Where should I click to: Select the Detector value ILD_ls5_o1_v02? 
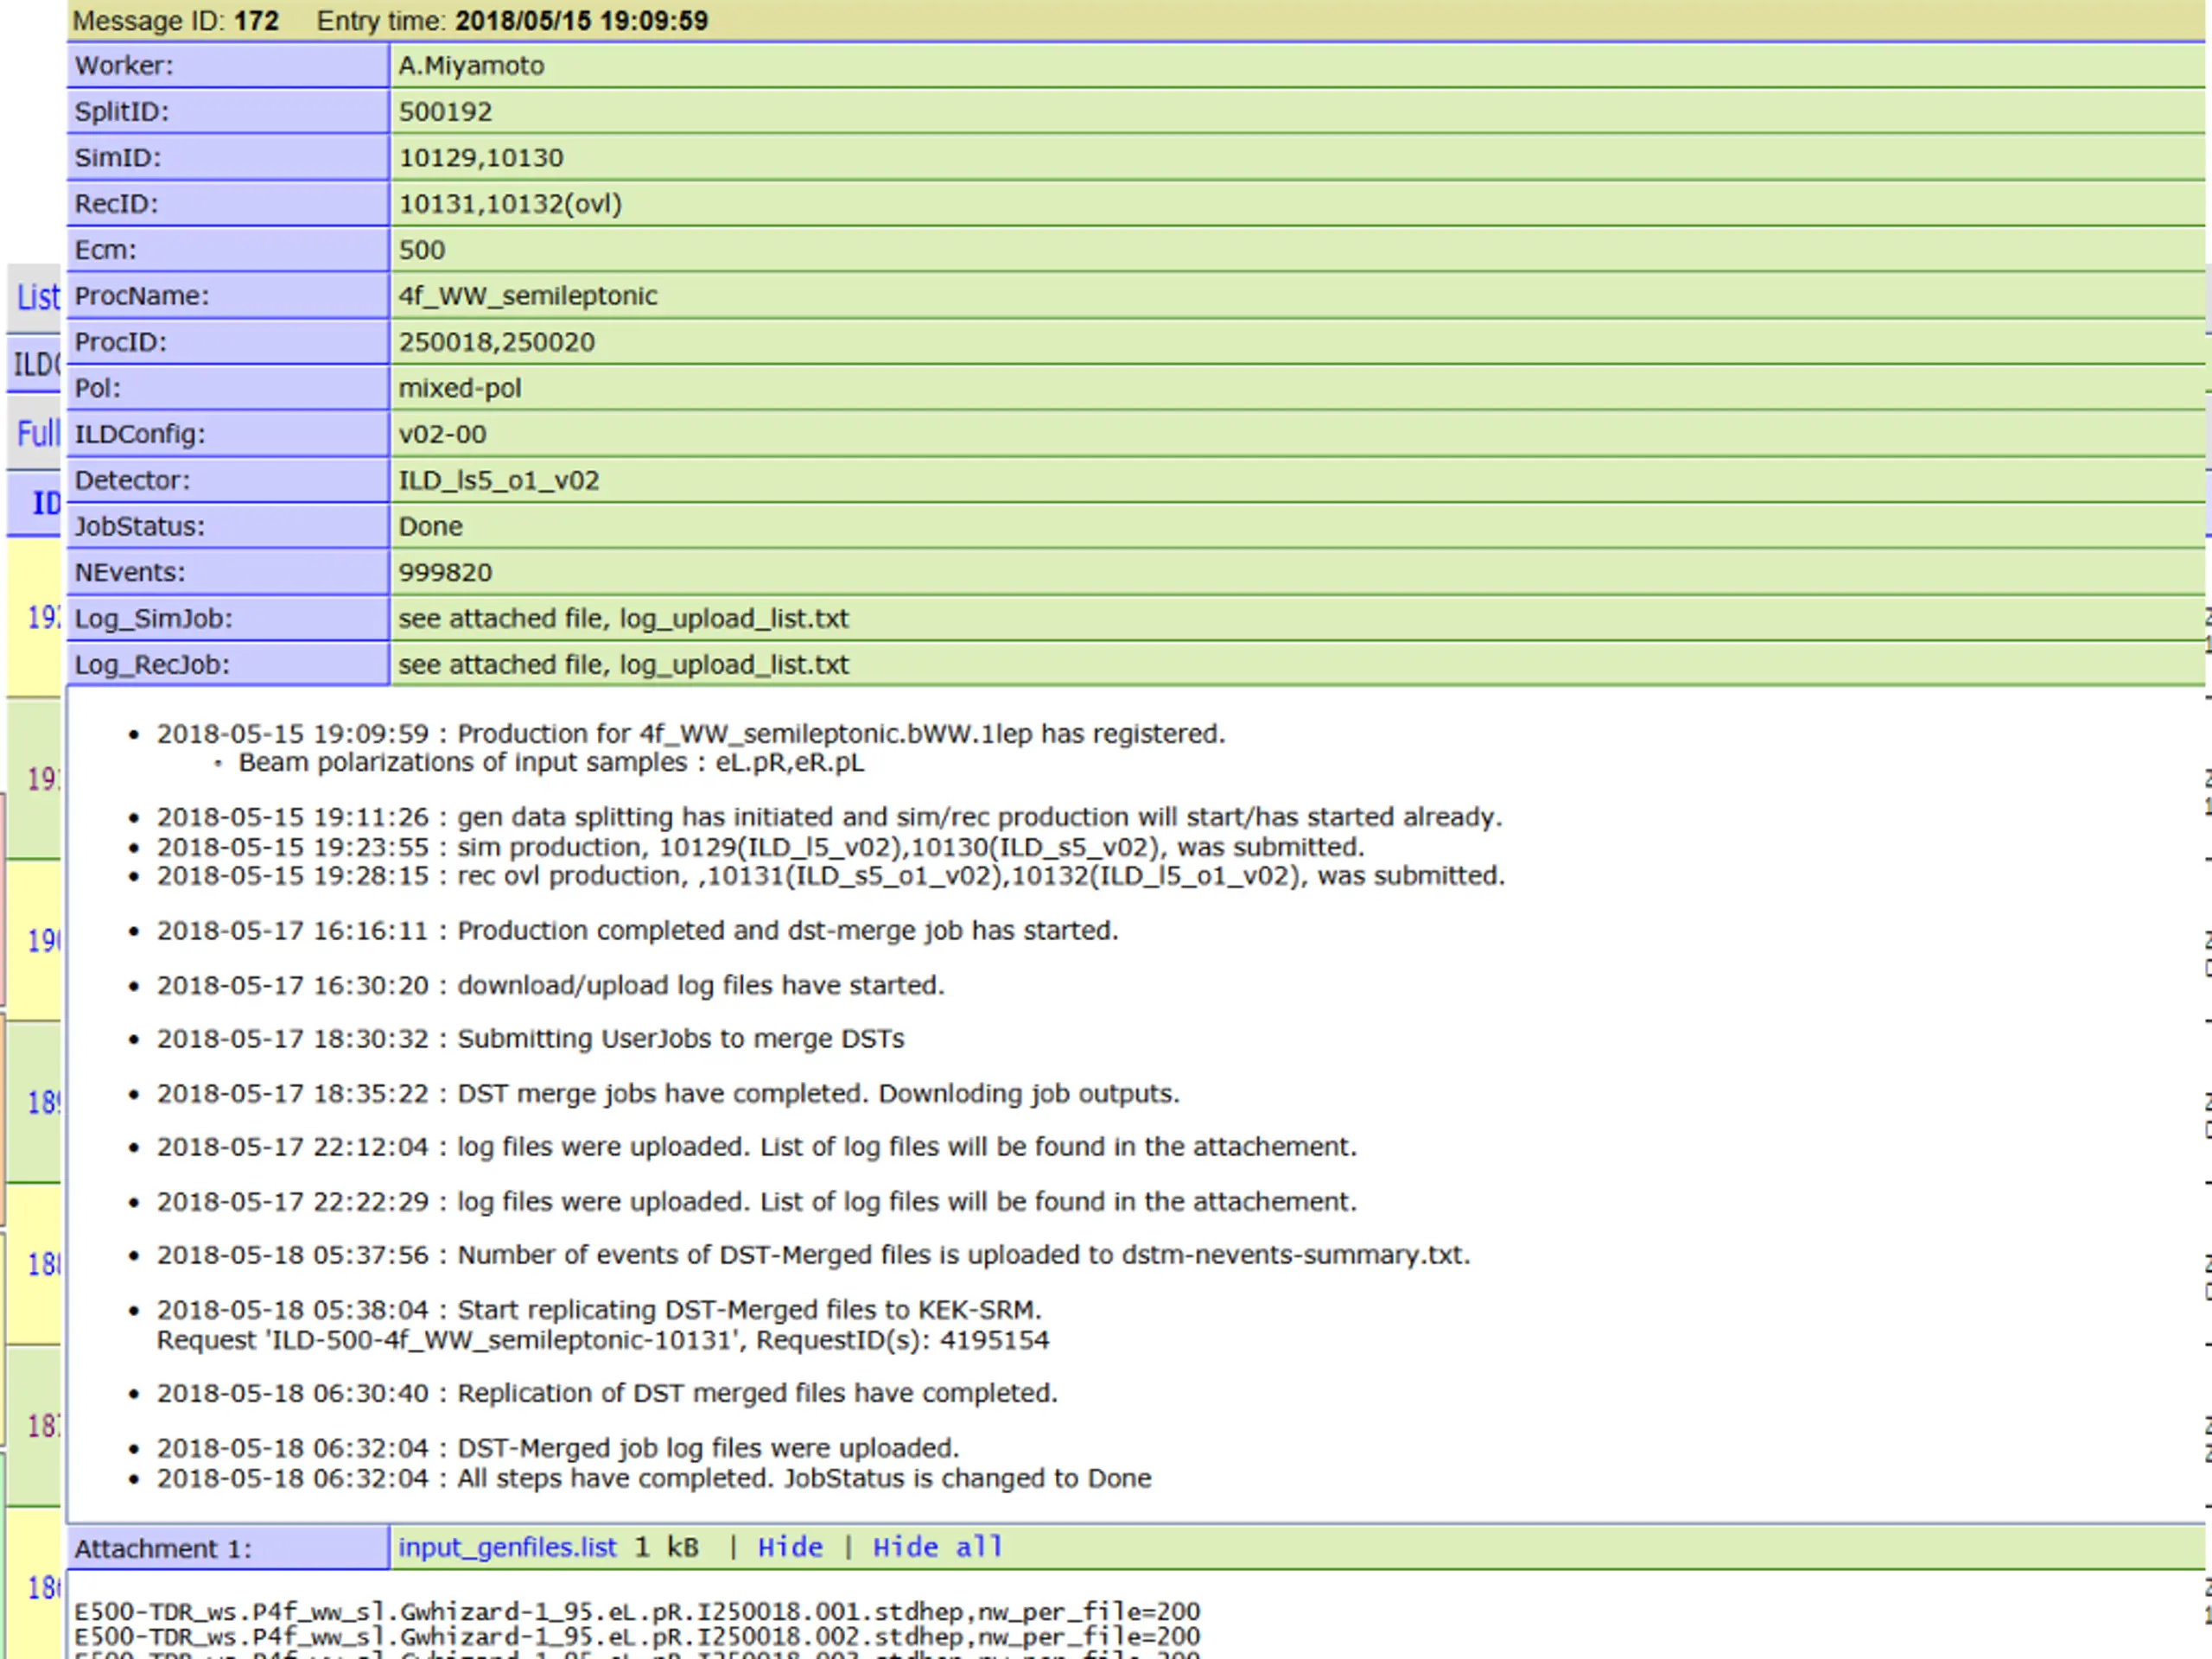pyautogui.click(x=499, y=480)
